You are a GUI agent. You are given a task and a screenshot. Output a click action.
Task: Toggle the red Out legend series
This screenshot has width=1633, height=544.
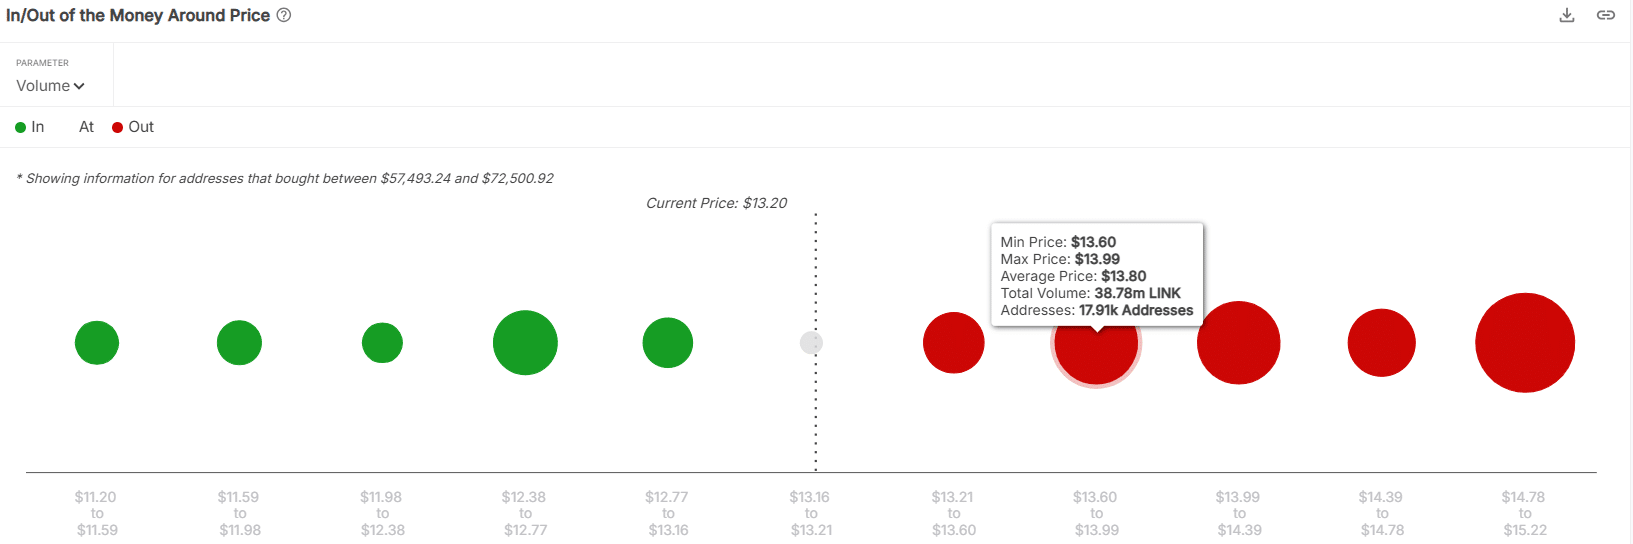(x=133, y=127)
